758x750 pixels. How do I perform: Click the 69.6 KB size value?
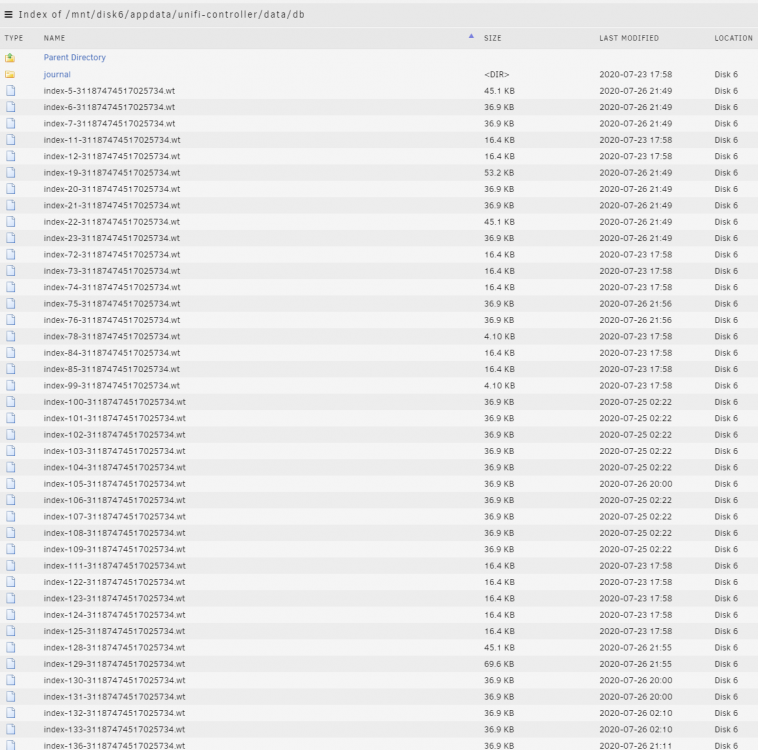[499, 664]
